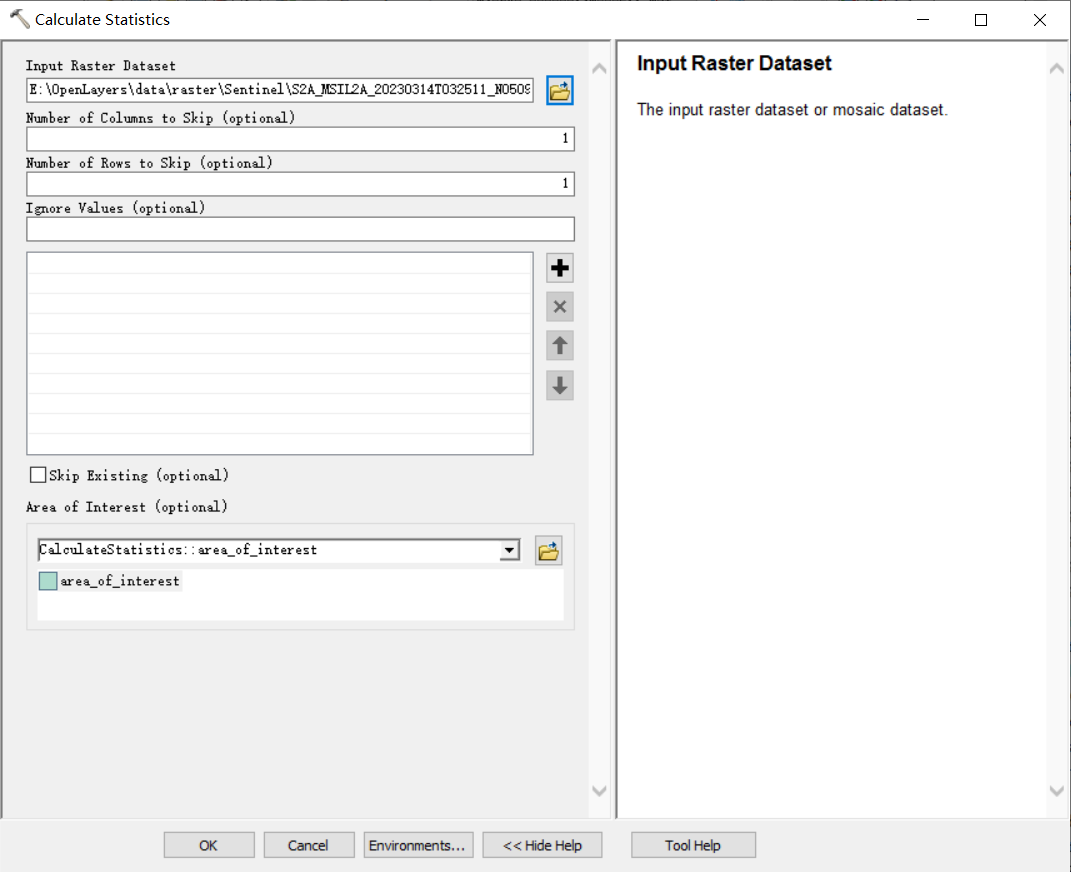Screen dimensions: 1071x872
Task: Expand the Area of Interest dropdown
Action: (510, 550)
